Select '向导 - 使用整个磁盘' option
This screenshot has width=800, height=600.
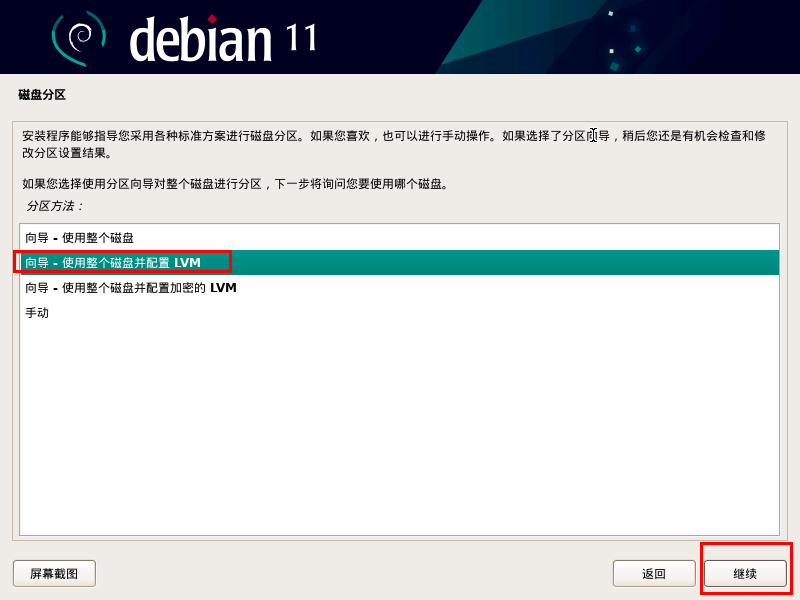[x=399, y=238]
